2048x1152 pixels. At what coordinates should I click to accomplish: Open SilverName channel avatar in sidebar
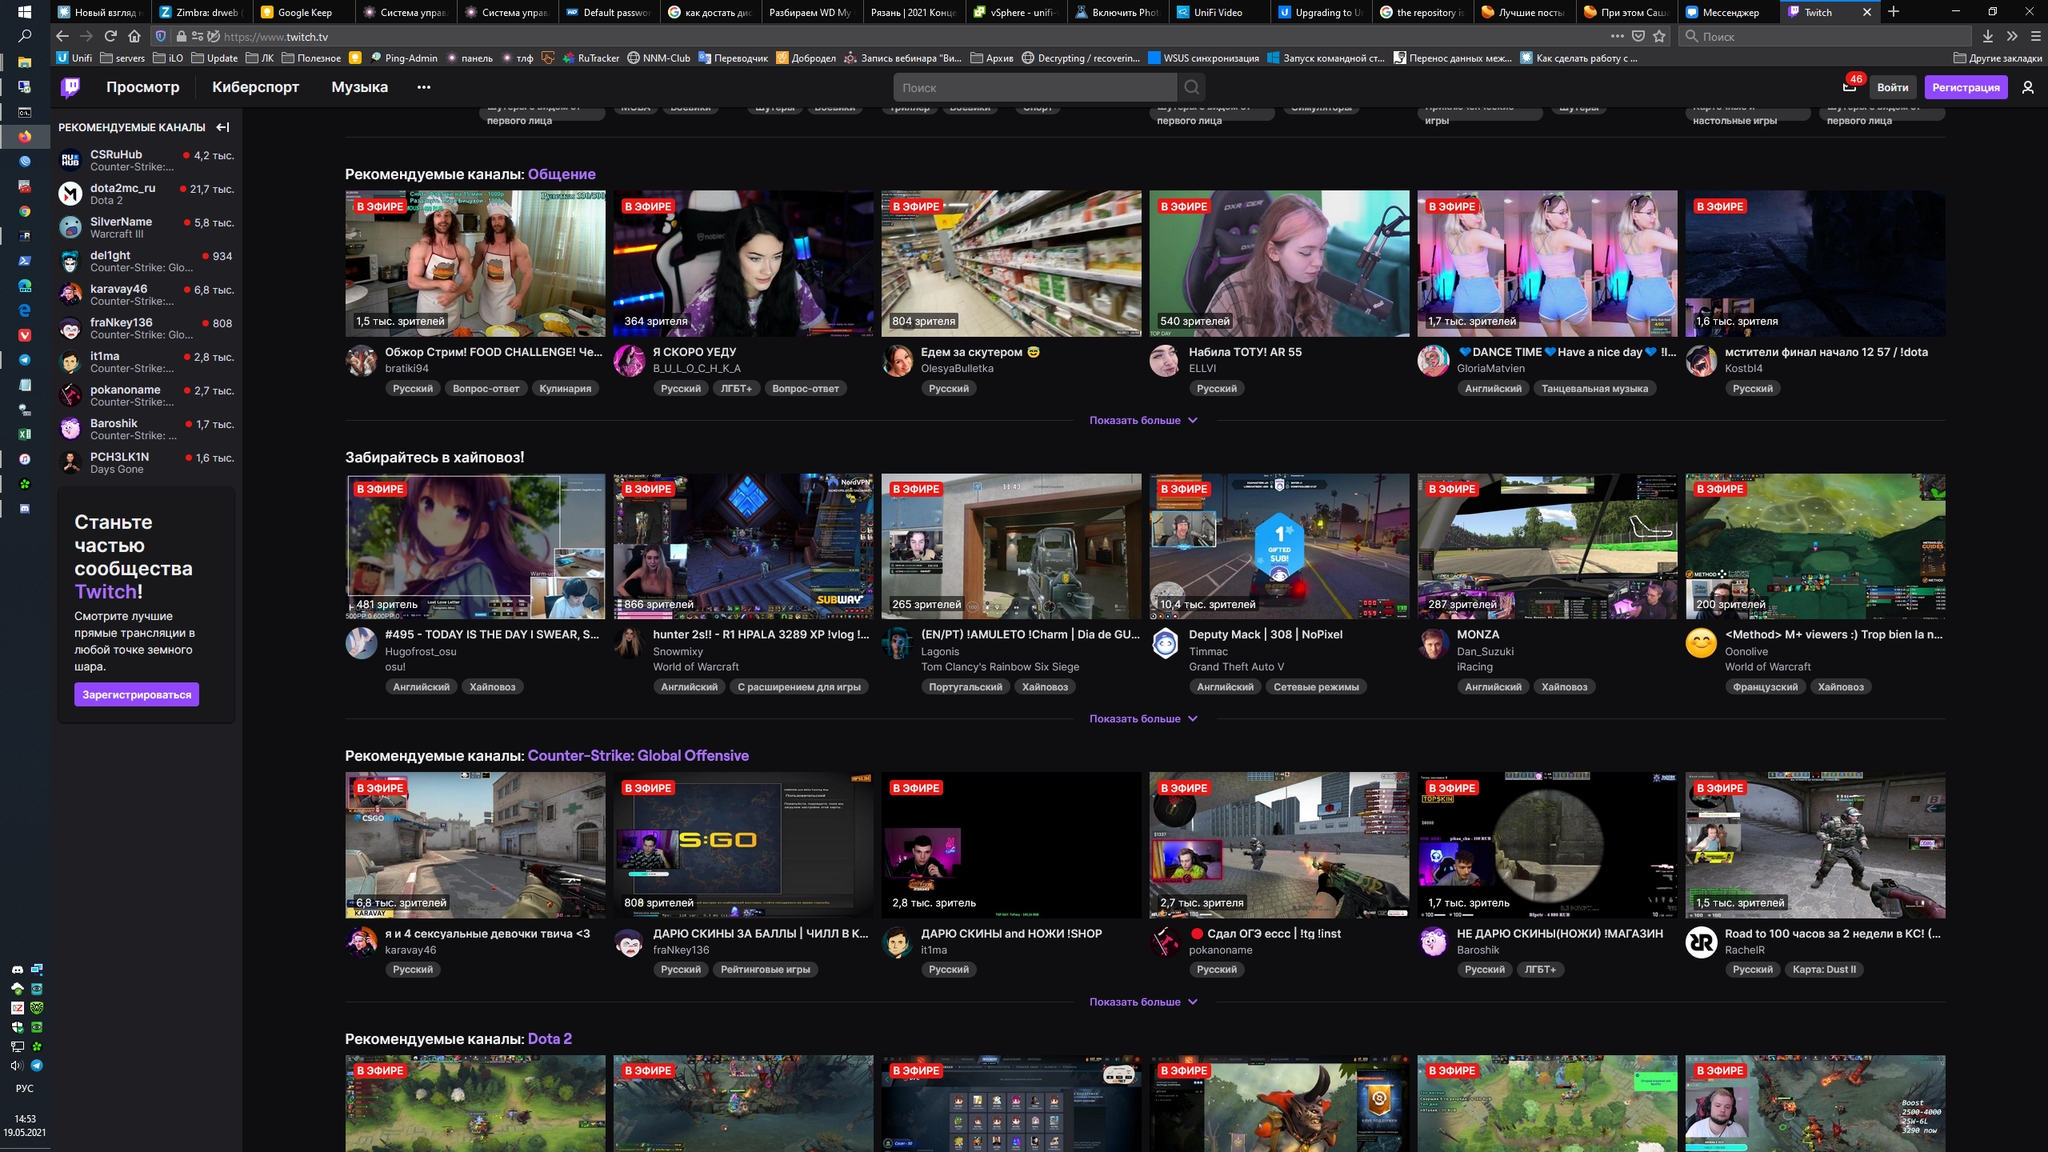[x=70, y=227]
